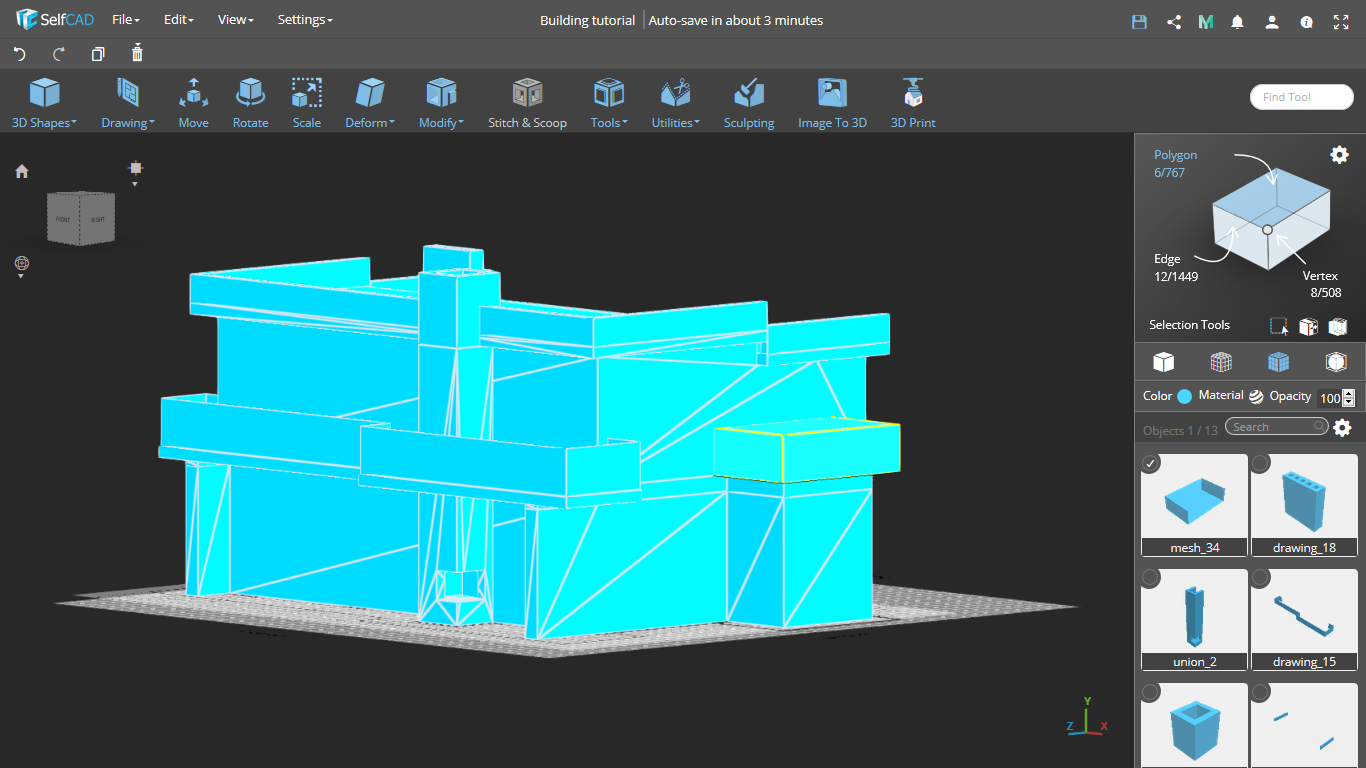Select the drawing_15 object thumbnail
The height and width of the screenshot is (768, 1366).
pyautogui.click(x=1304, y=620)
